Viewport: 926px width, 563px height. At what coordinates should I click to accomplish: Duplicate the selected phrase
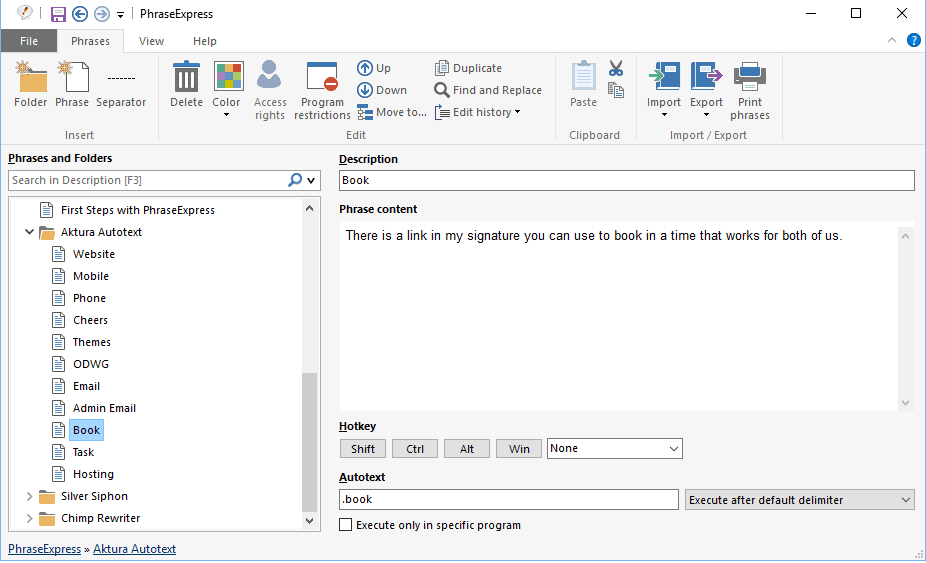tap(468, 68)
